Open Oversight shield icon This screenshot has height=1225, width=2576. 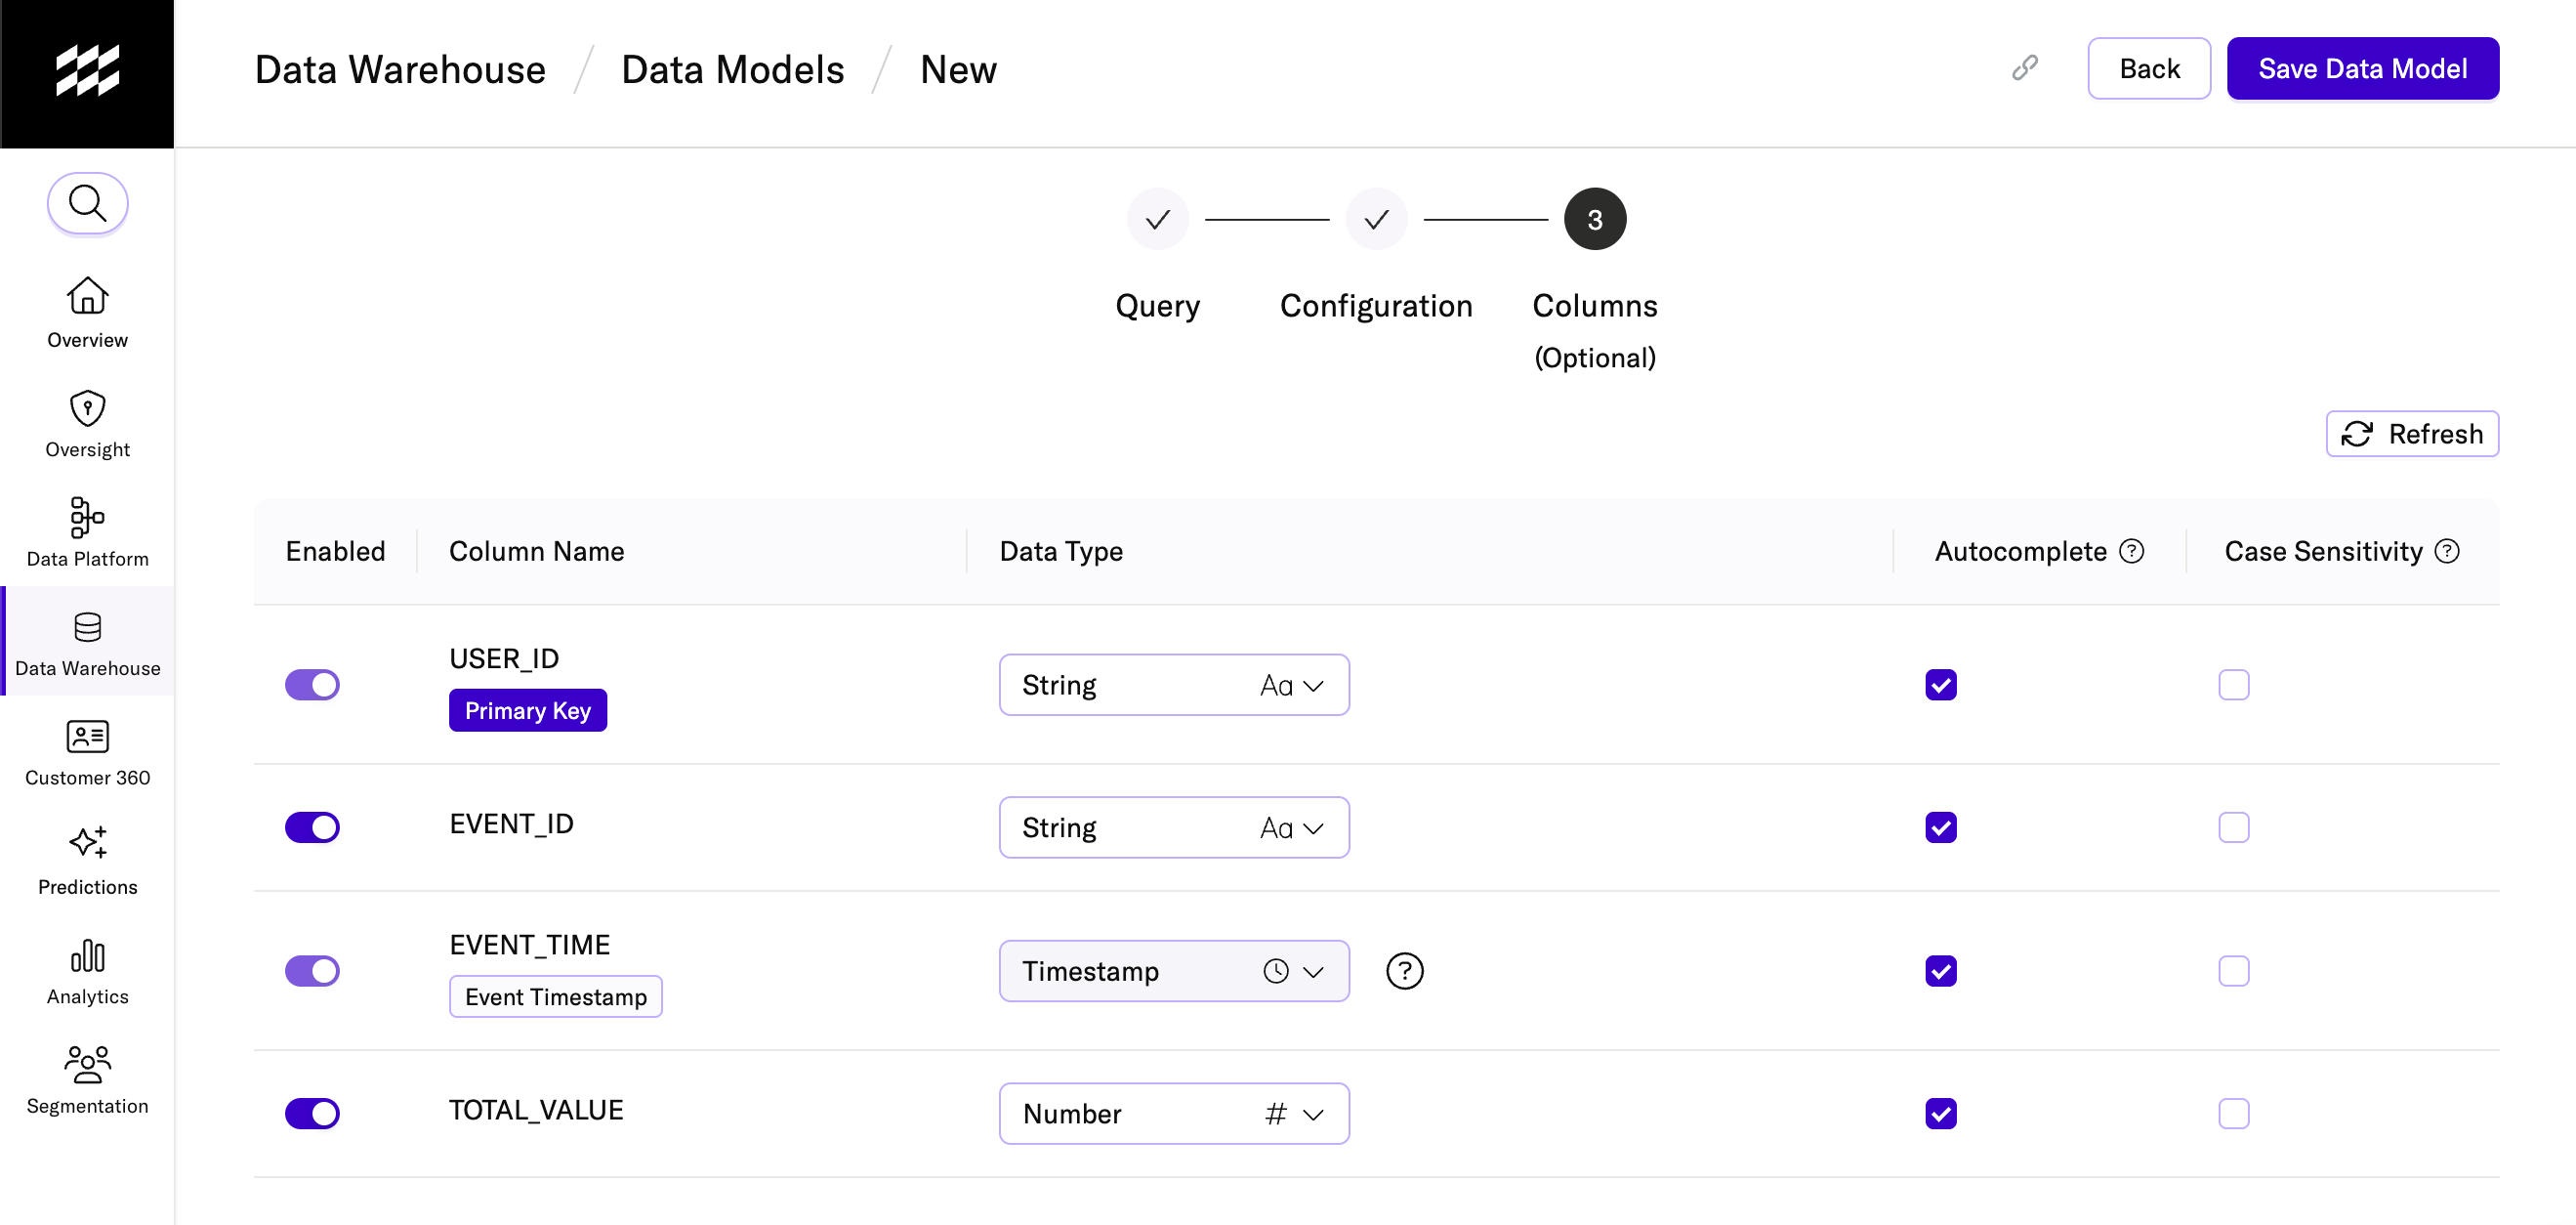87,408
